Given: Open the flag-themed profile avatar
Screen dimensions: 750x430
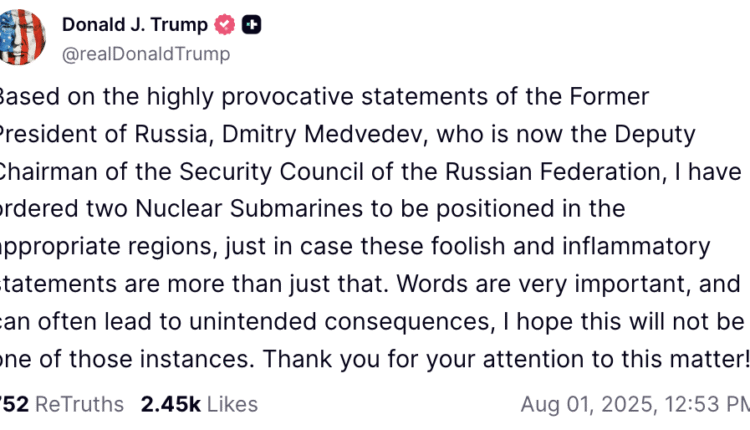Looking at the screenshot, I should point(23,37).
